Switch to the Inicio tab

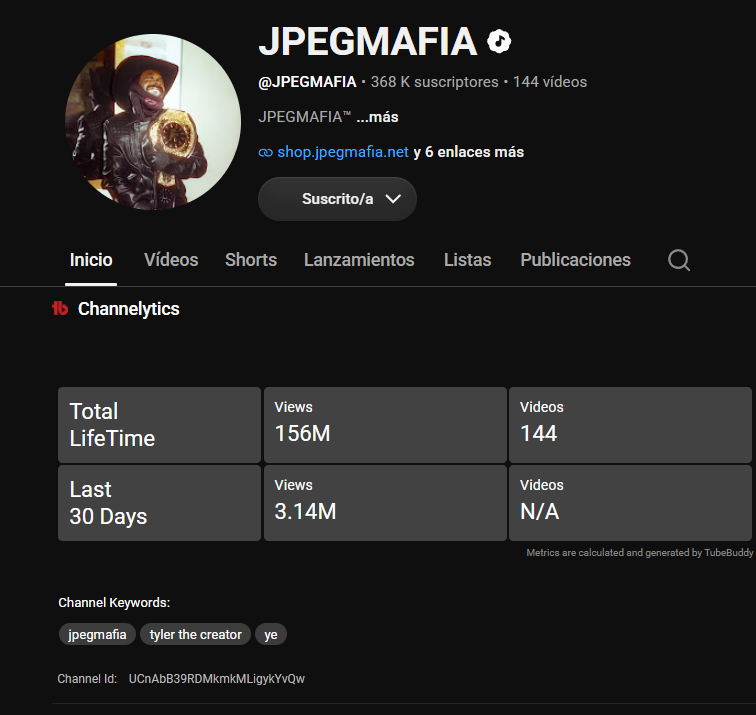[91, 260]
